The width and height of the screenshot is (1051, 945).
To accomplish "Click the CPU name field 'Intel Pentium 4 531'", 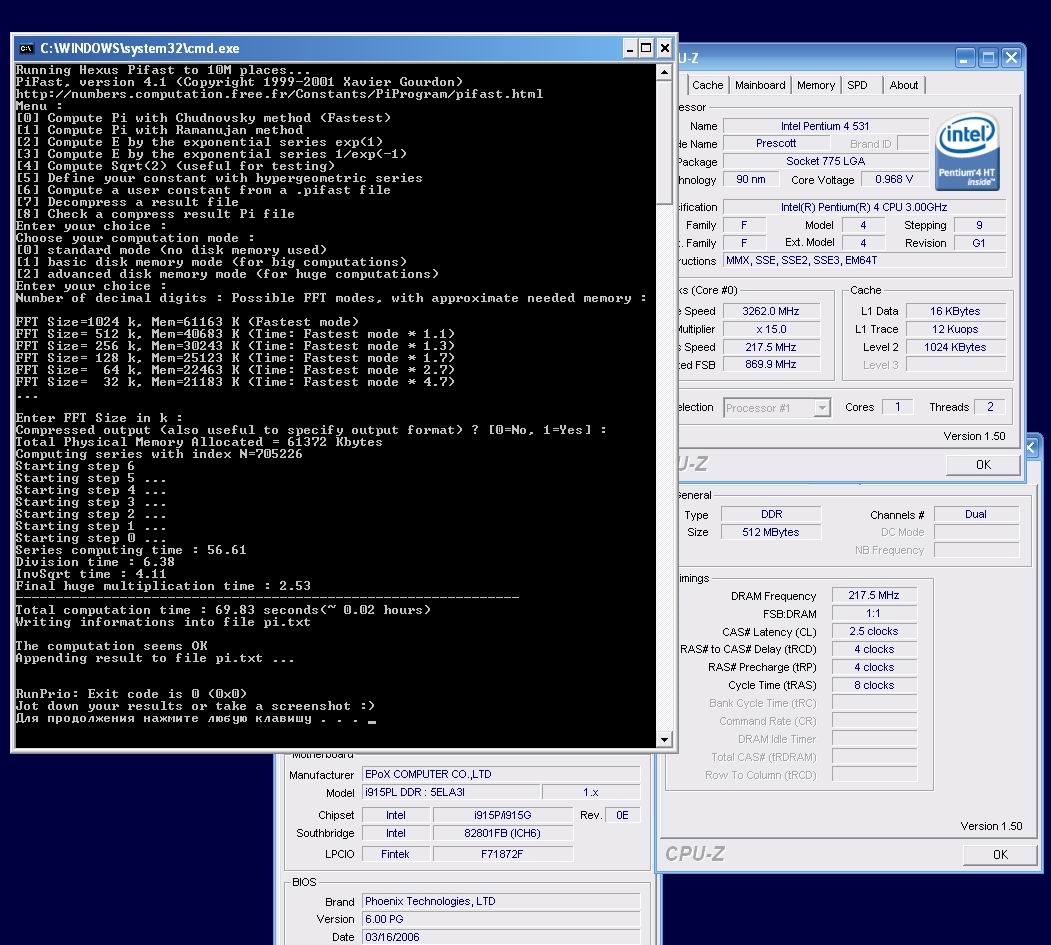I will [x=825, y=126].
